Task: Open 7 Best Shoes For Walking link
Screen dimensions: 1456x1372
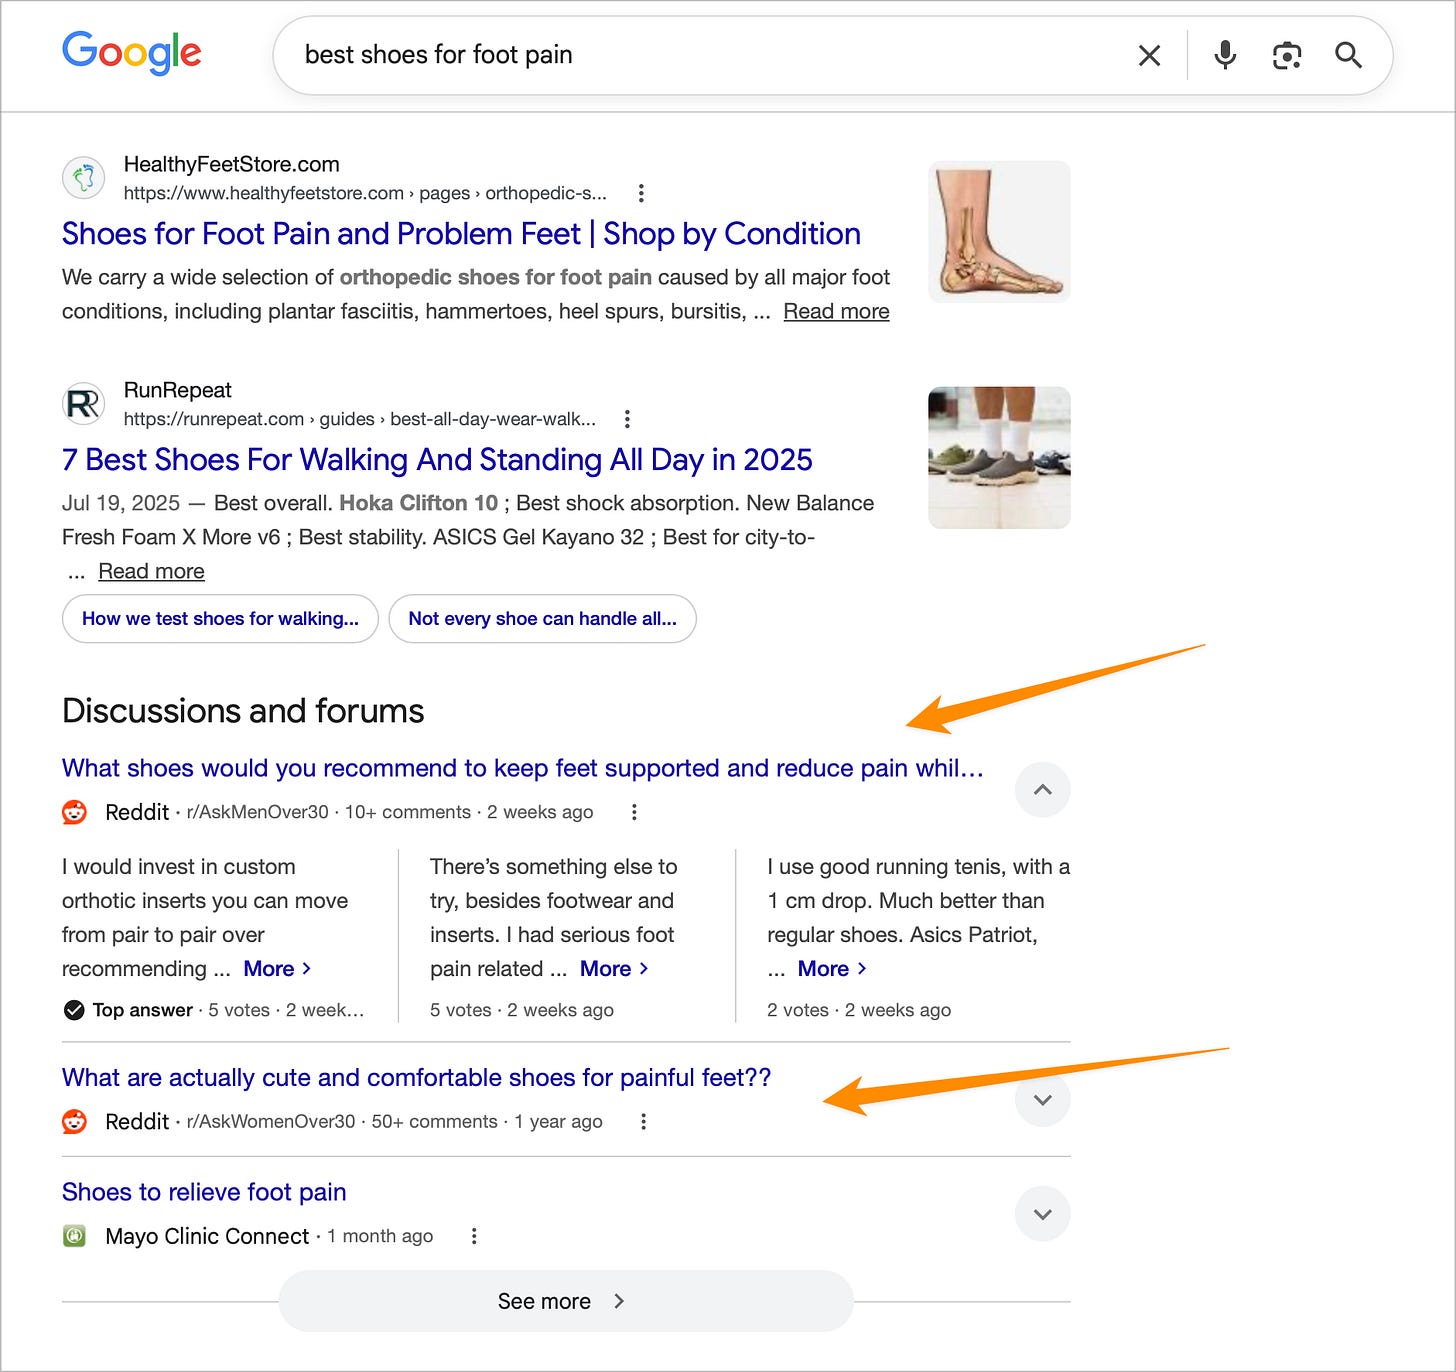Action: 437,460
